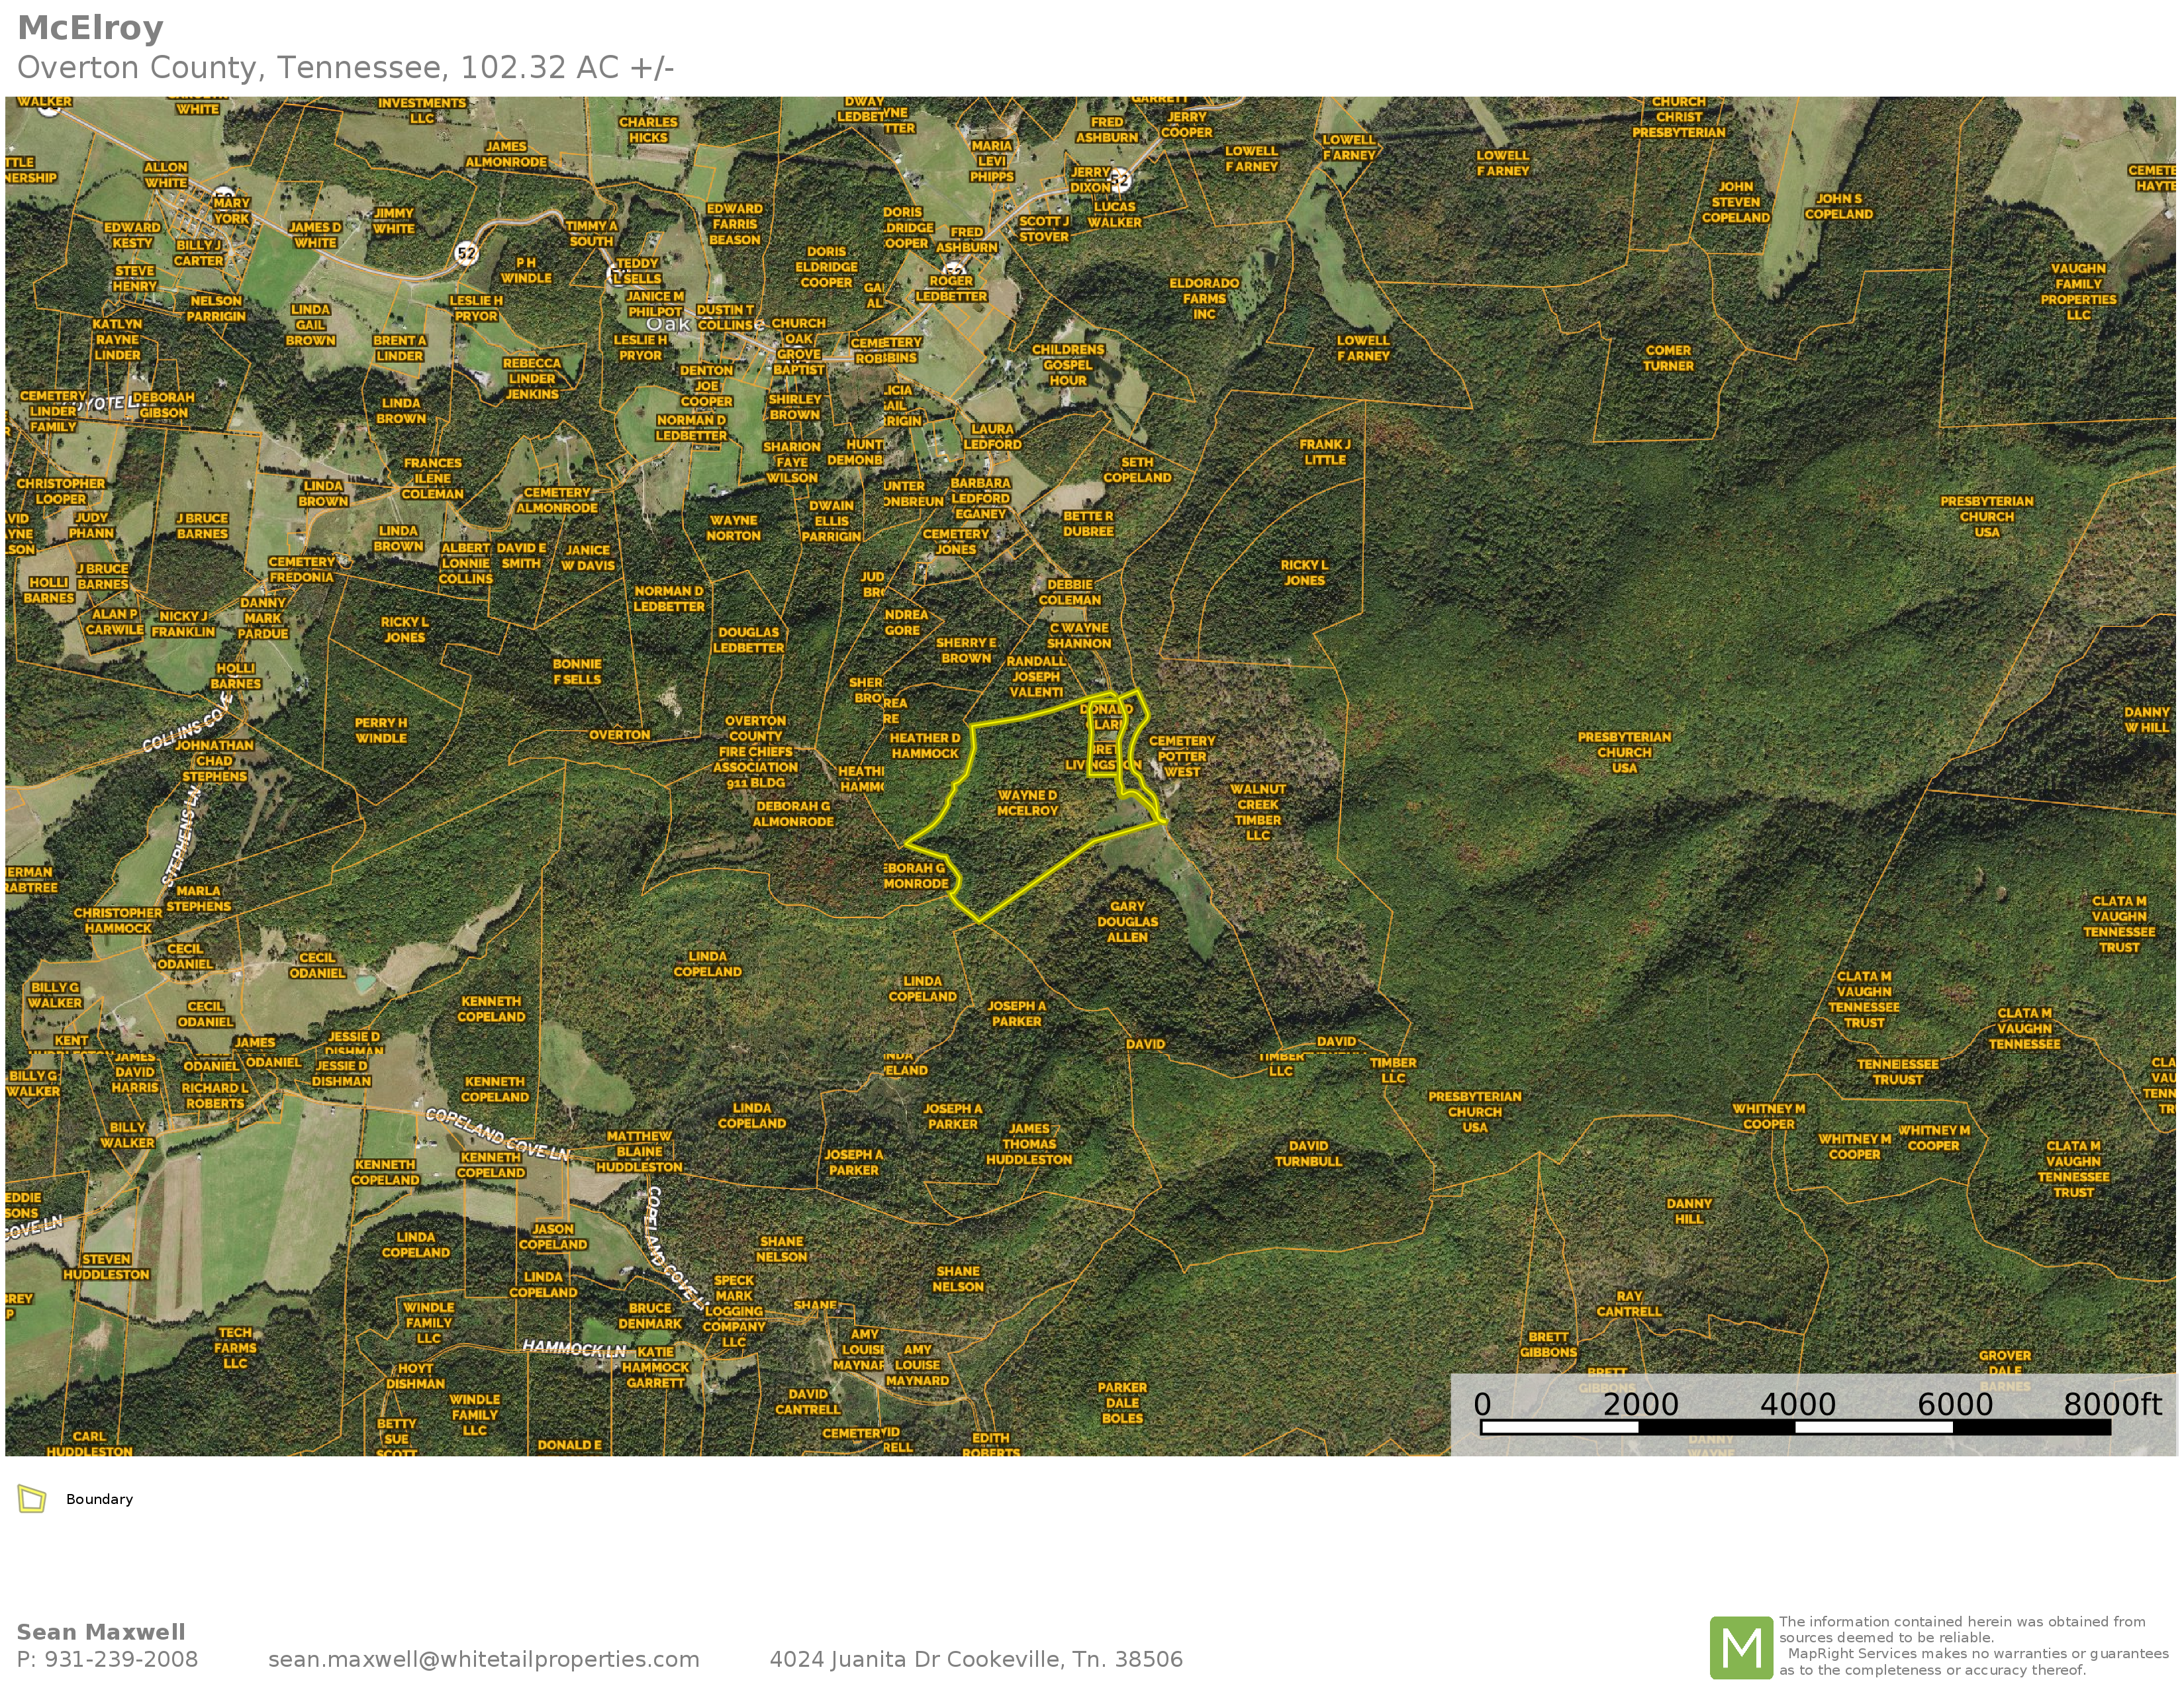Screen dimensions: 2184x1688
Task: Click the Highway 52 shield near Jerry Dixon
Action: pyautogui.click(x=1120, y=180)
